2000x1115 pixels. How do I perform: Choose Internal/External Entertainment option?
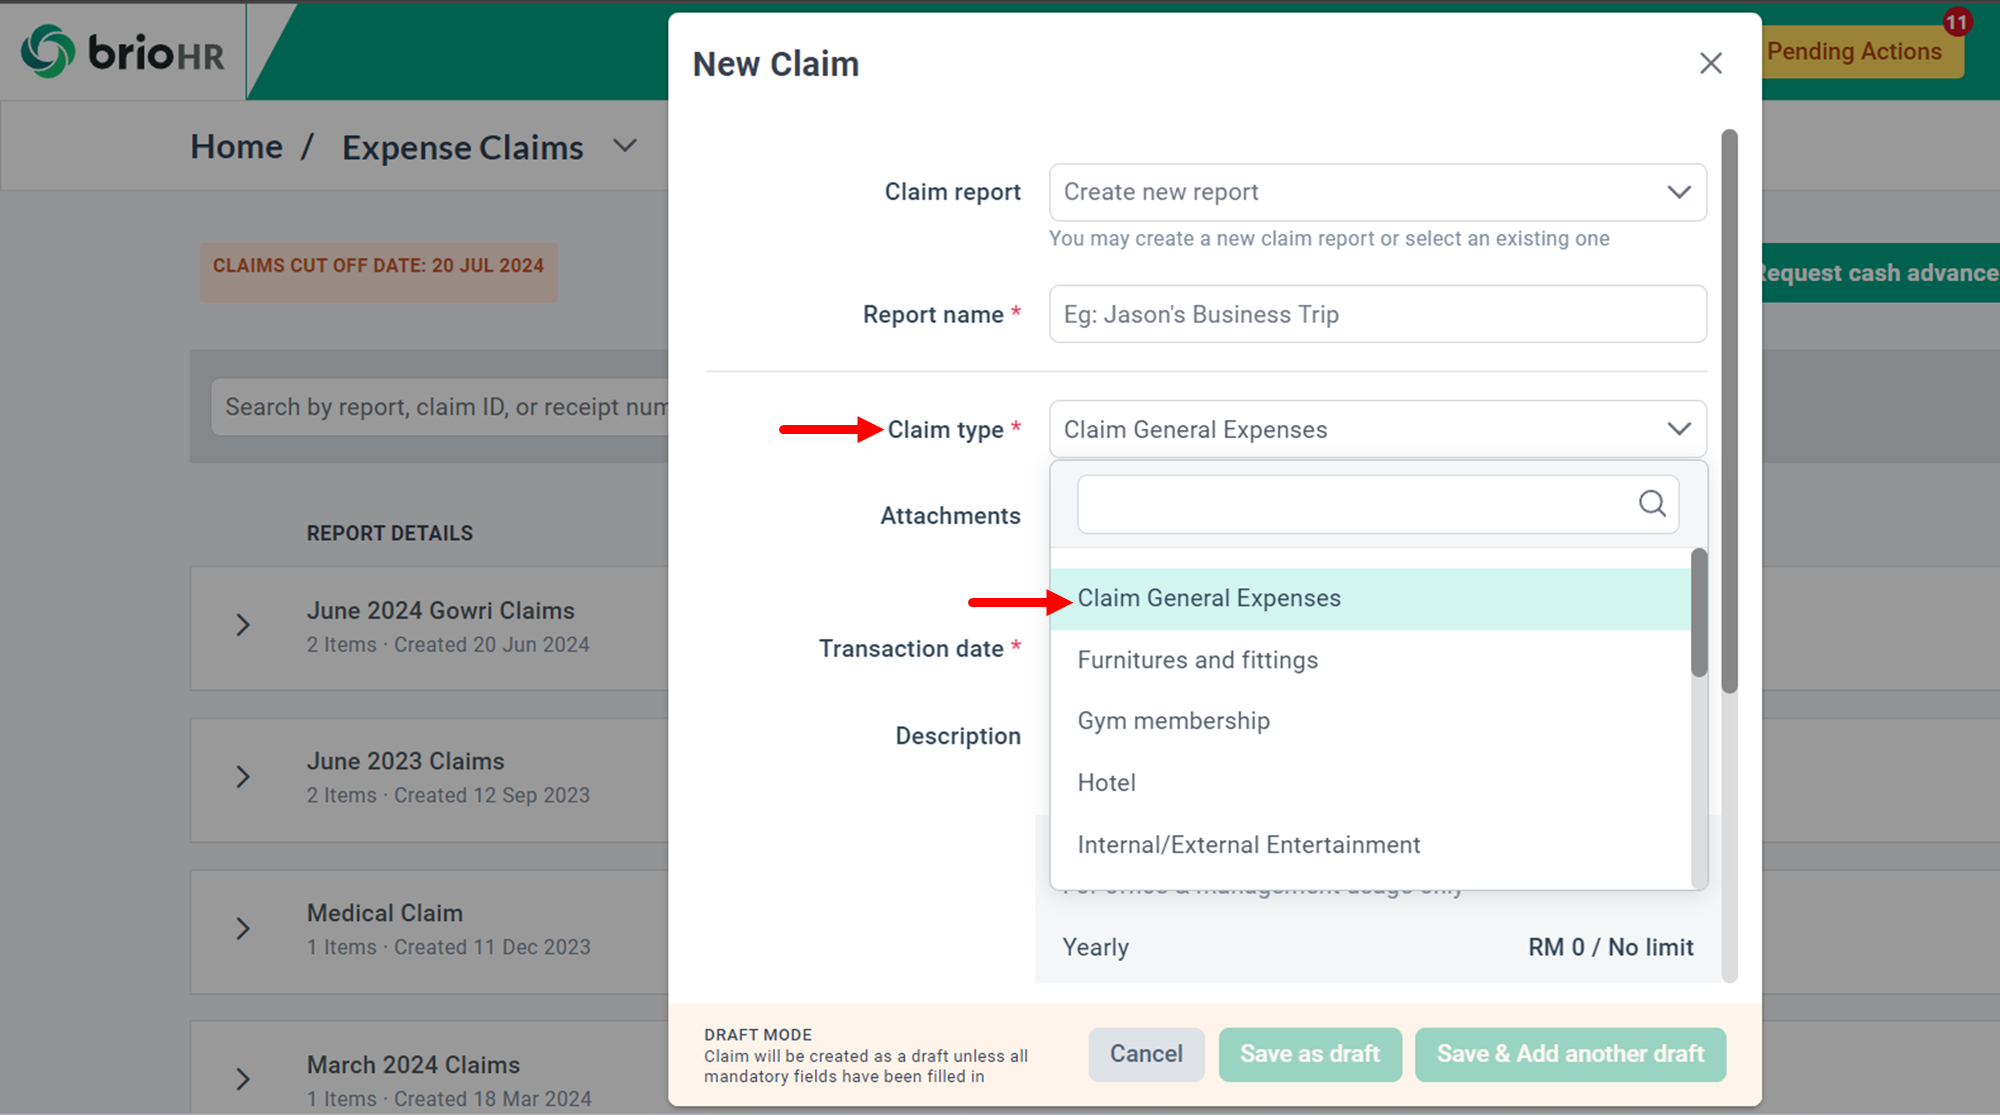1248,845
